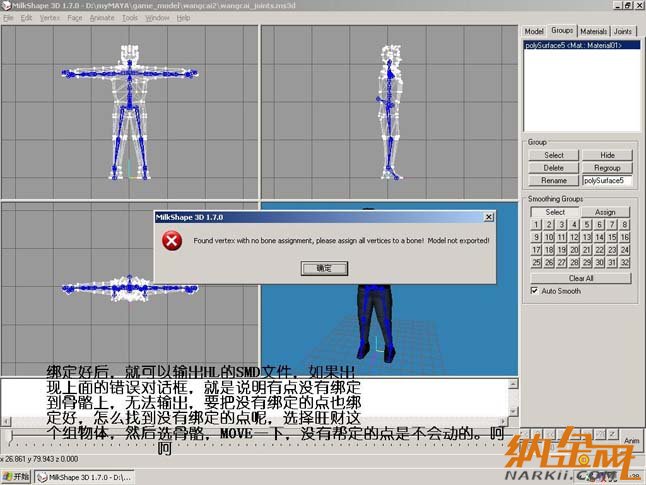The width and height of the screenshot is (646, 485).
Task: Open the Window menu
Action: pos(157,18)
